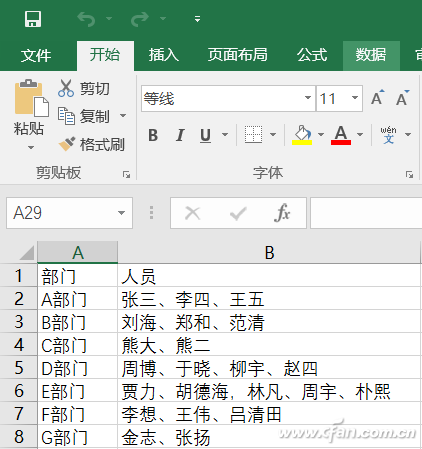Open 字体 dialog launcher

point(409,174)
